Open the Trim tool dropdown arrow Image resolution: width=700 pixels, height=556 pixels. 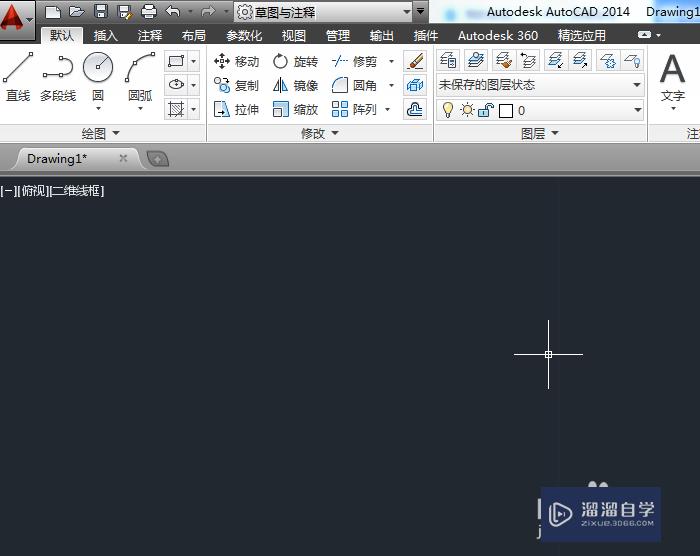tap(392, 61)
